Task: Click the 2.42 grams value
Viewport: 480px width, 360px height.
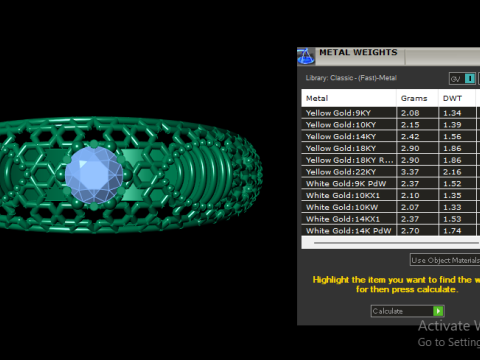Action: (x=410, y=137)
